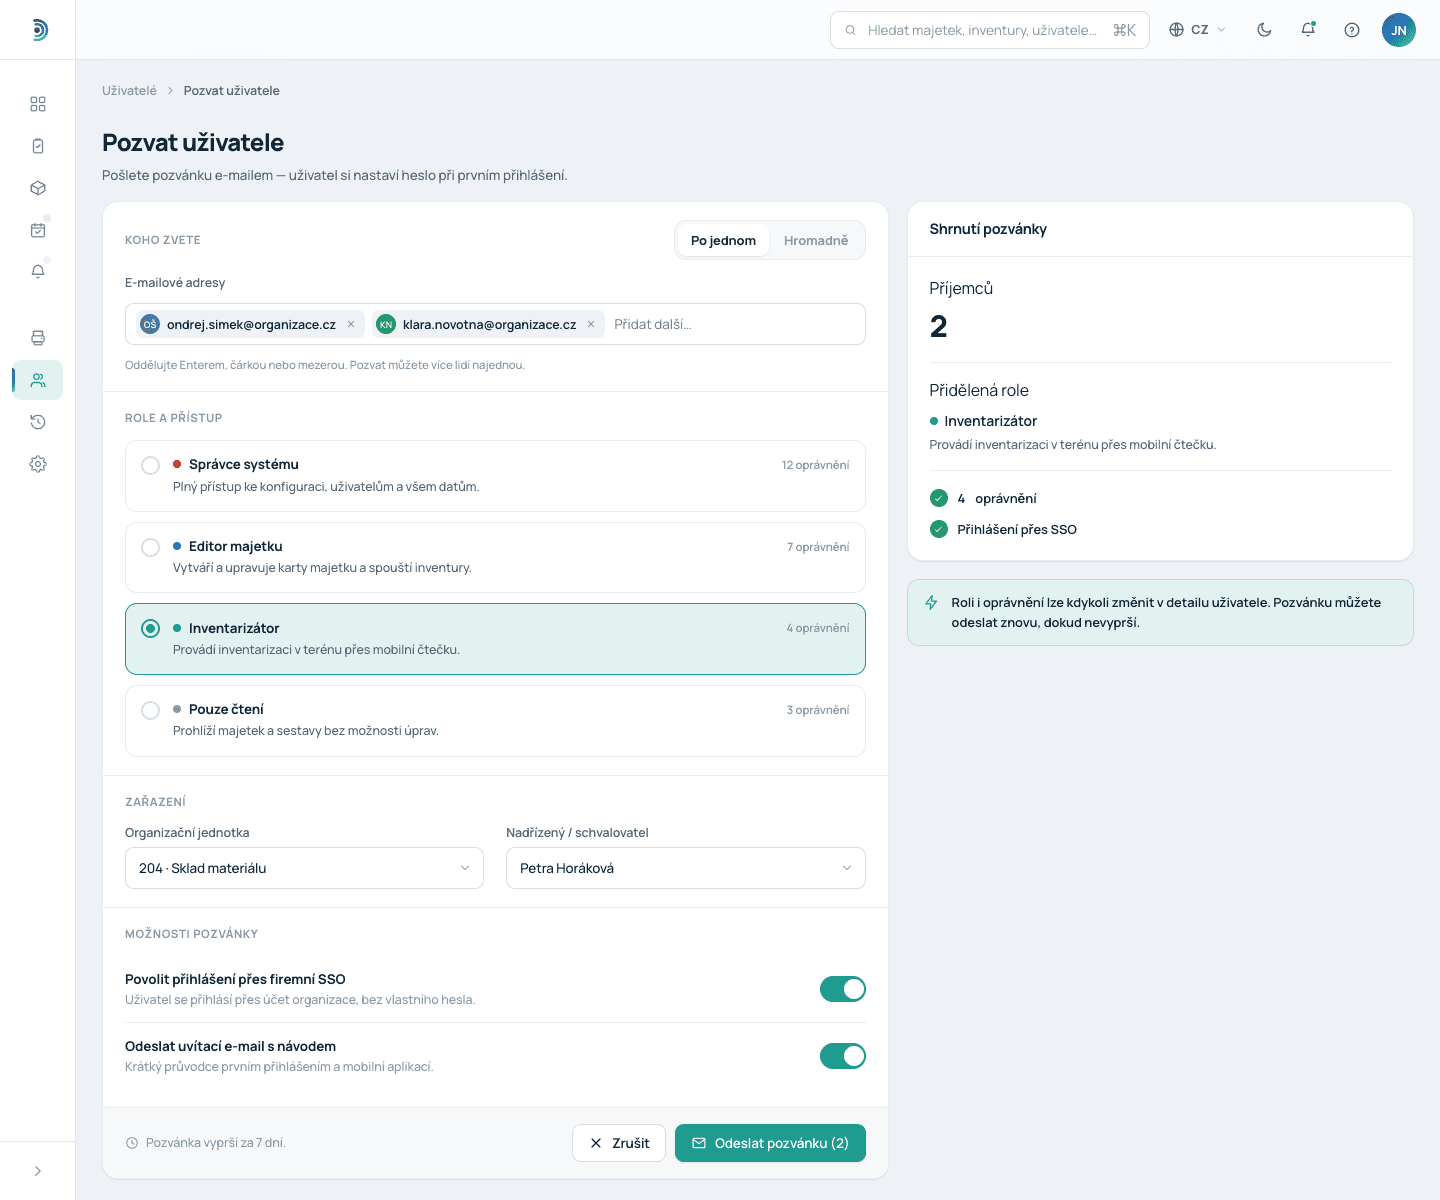This screenshot has width=1440, height=1200.
Task: Remove ondrej.simek@organizace.cz email chip
Action: tap(351, 324)
